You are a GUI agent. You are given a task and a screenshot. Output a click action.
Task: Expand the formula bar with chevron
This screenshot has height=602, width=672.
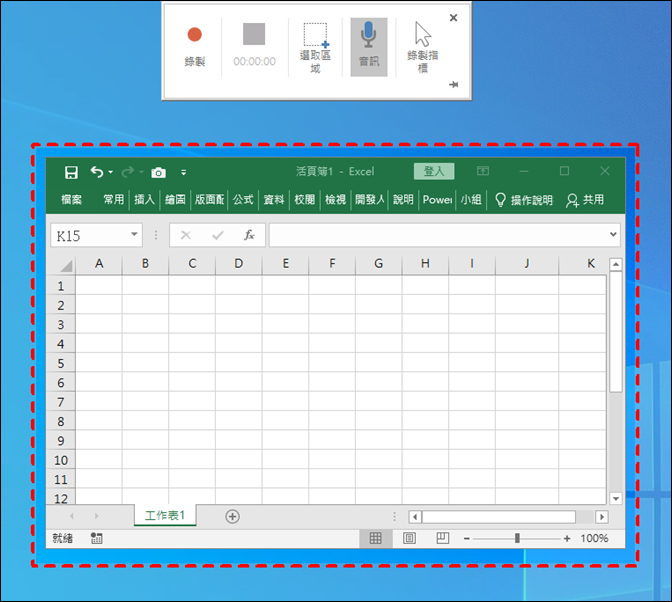click(x=613, y=234)
